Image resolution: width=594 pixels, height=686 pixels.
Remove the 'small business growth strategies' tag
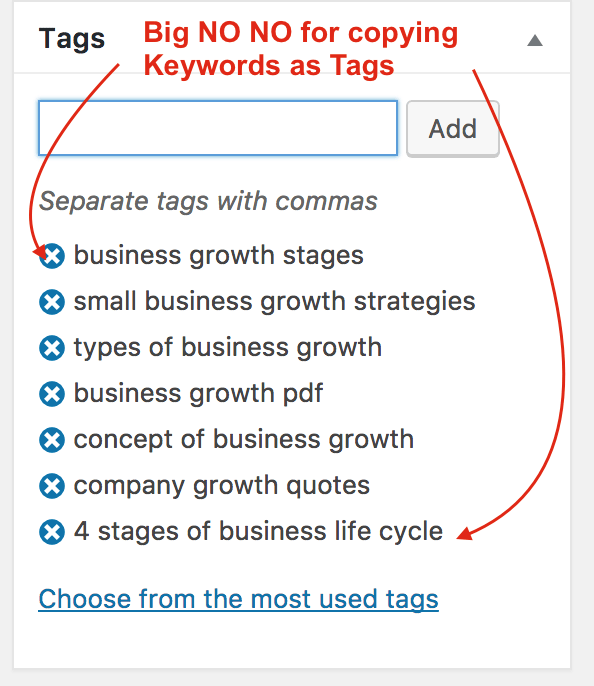[x=52, y=302]
